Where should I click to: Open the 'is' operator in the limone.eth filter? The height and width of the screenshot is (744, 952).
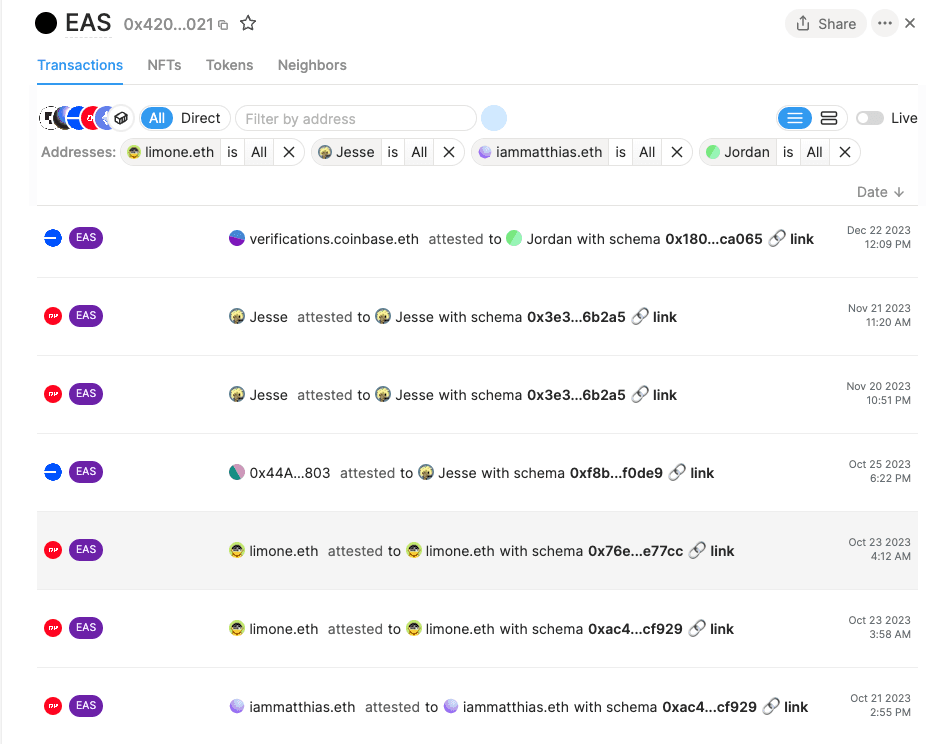(233, 152)
